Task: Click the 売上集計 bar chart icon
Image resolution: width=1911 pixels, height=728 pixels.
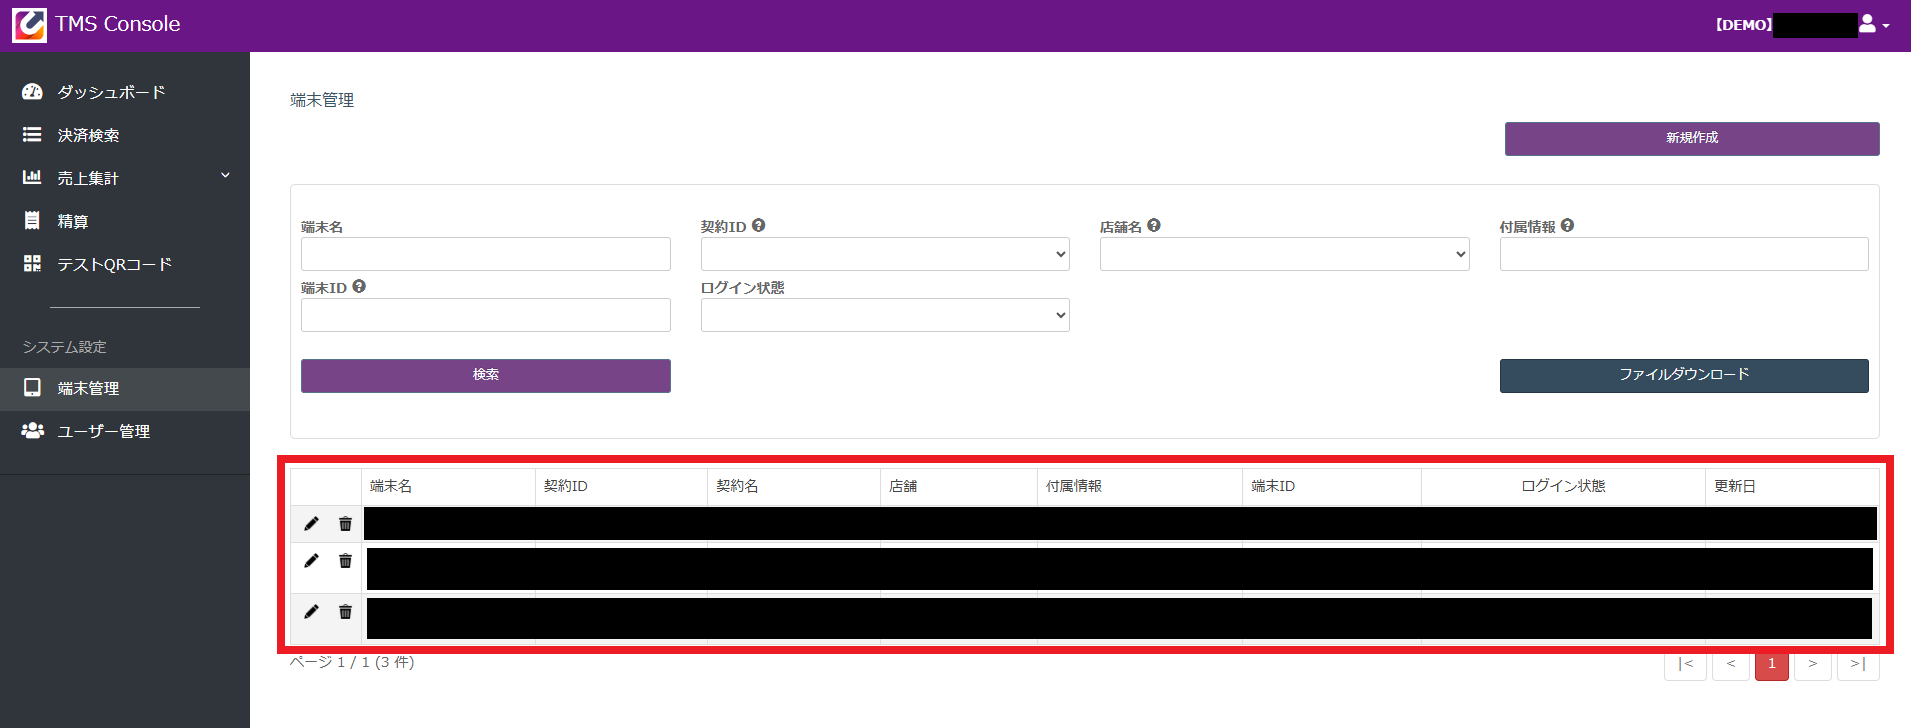Action: tap(32, 177)
